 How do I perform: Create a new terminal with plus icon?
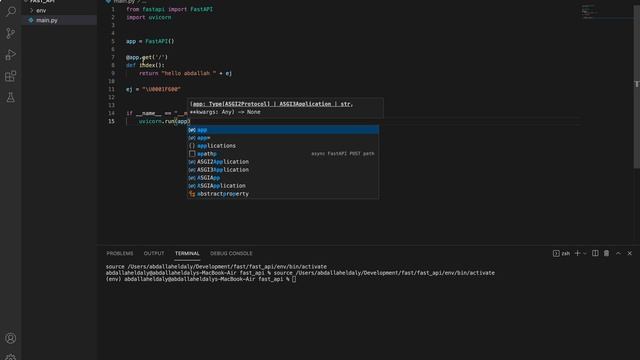click(578, 253)
